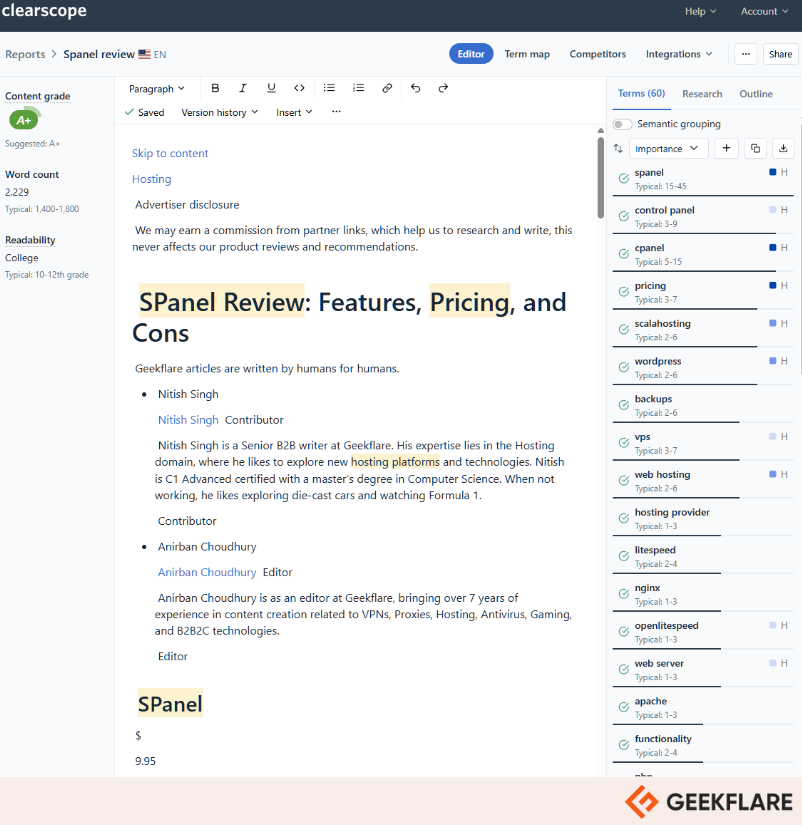Screen dimensions: 802x825
Task: Select the vps term row
Action: click(x=703, y=443)
